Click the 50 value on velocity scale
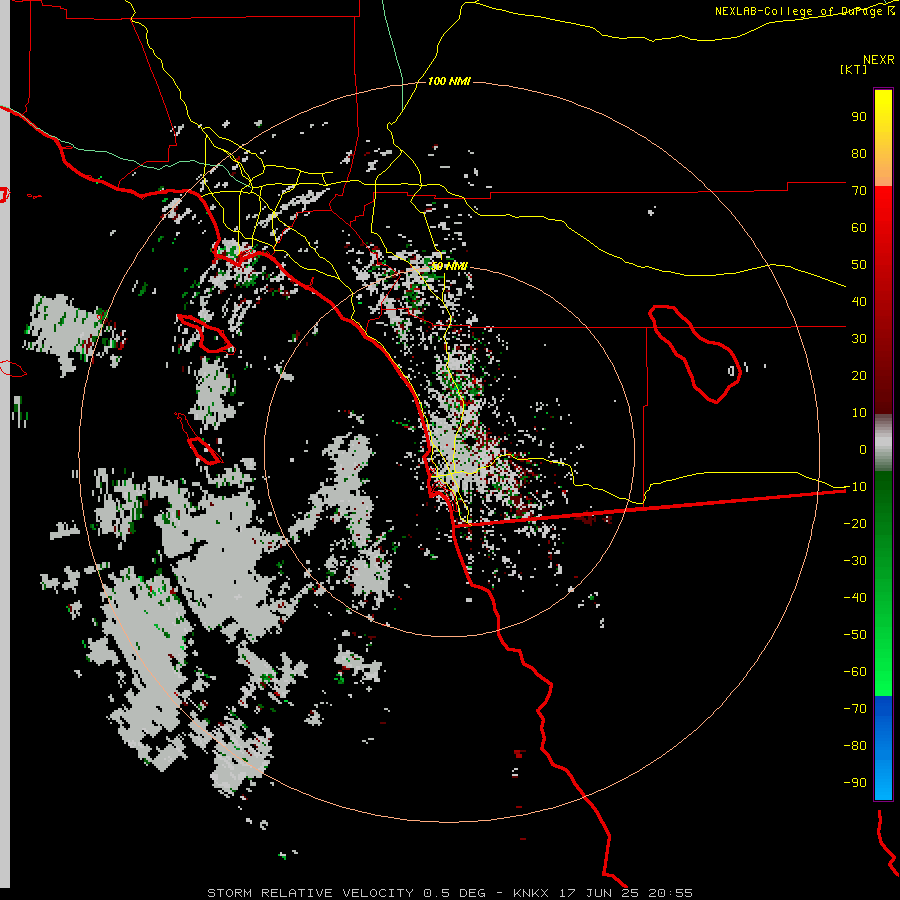Viewport: 900px width, 900px height. click(859, 265)
